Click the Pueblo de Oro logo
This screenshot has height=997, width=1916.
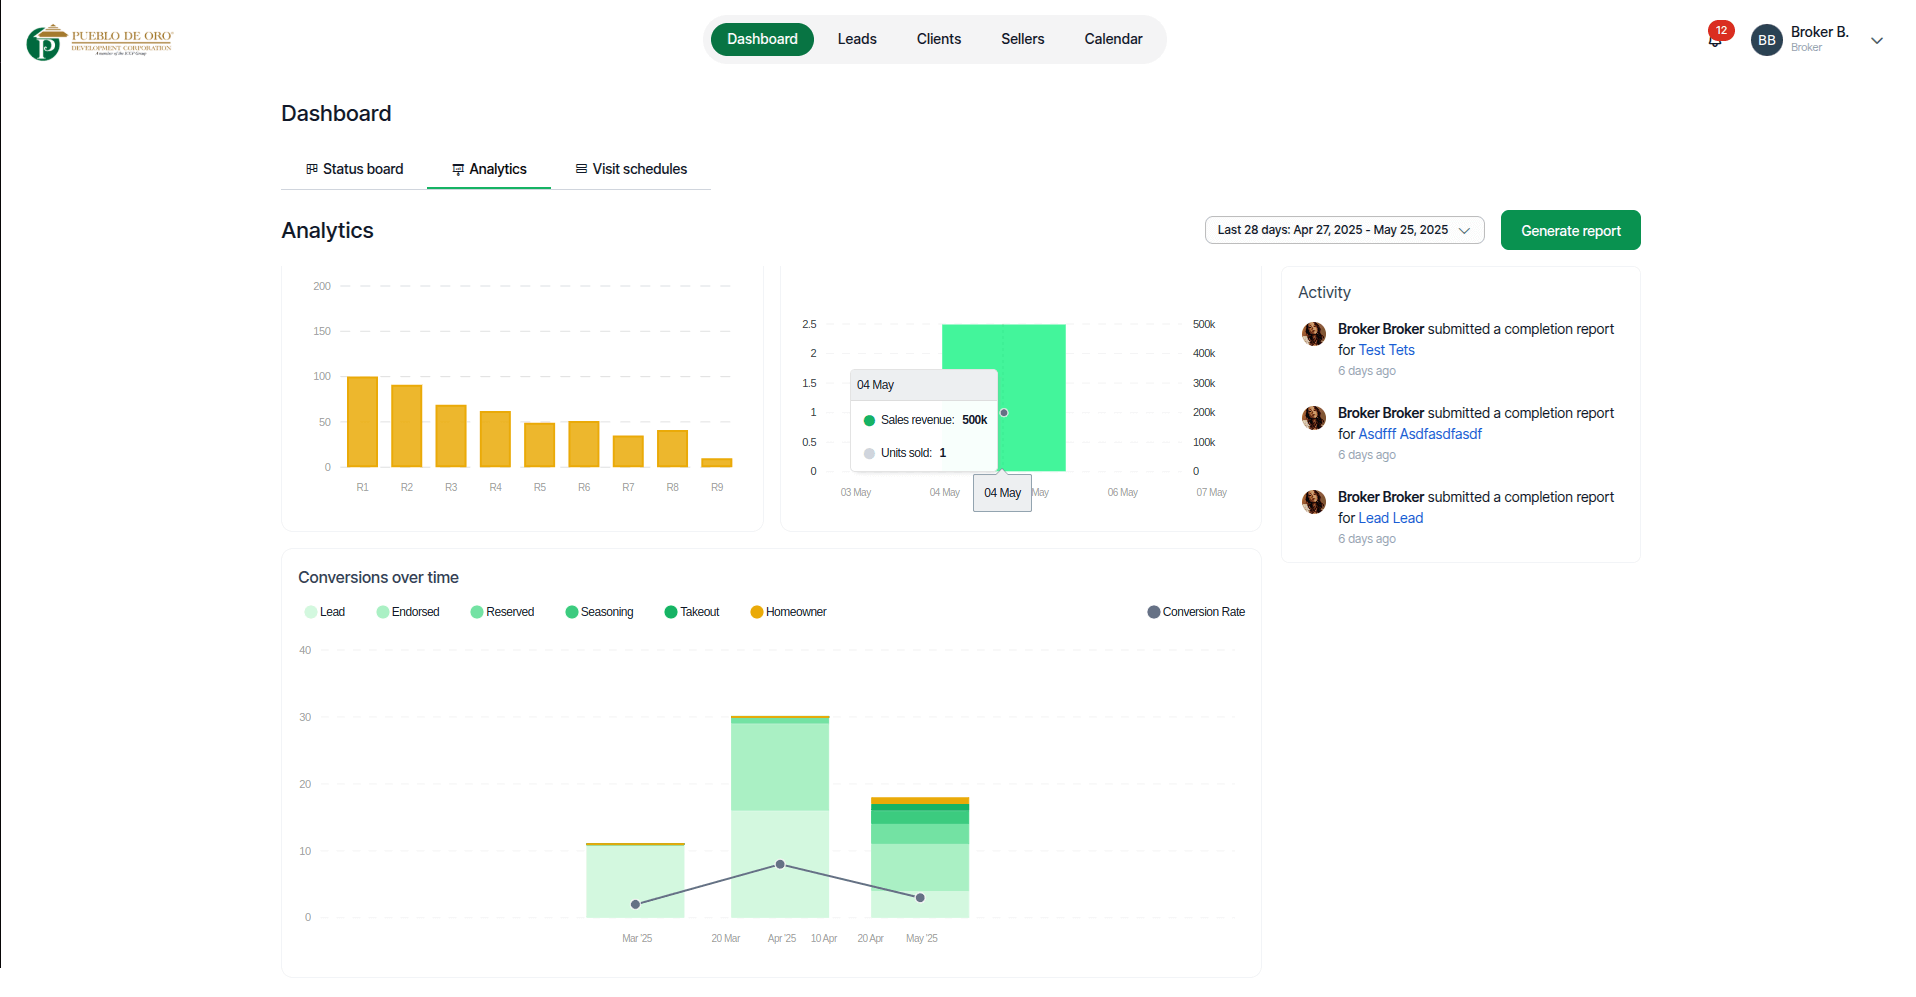point(99,42)
